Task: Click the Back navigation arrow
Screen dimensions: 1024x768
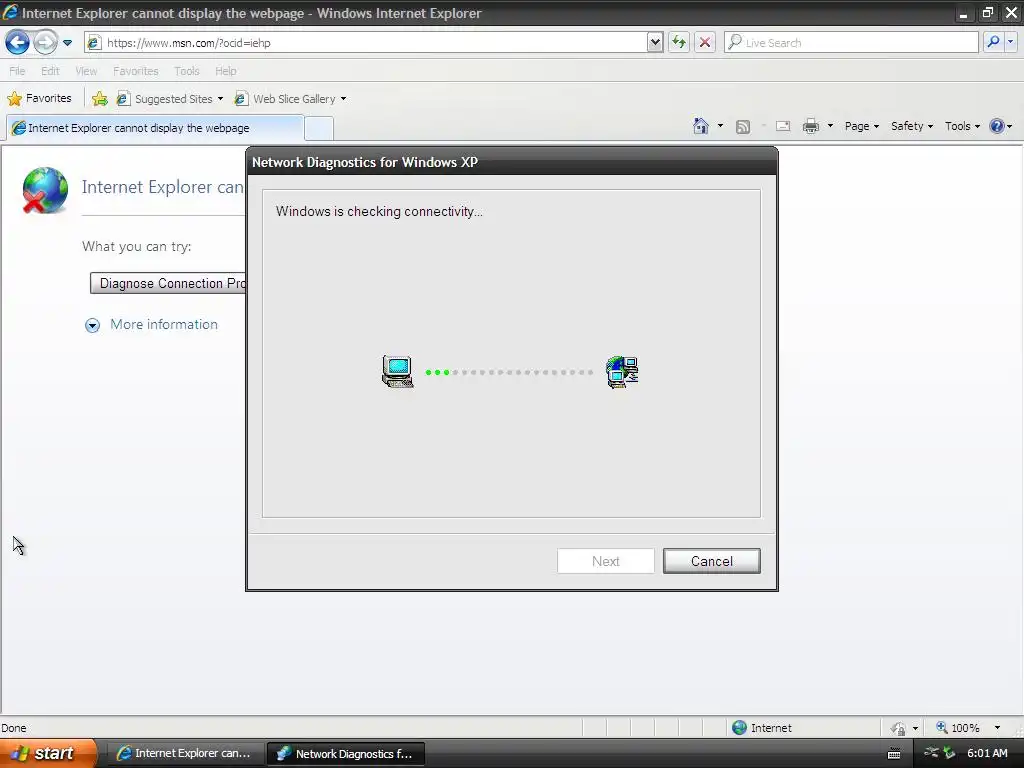Action: (18, 43)
